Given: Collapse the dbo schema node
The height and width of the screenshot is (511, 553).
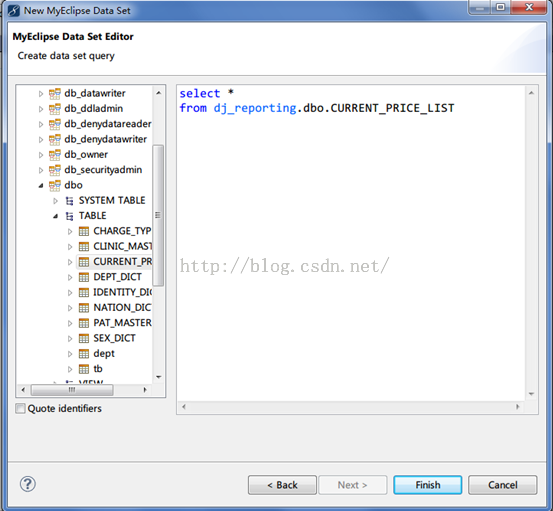Looking at the screenshot, I should coord(41,185).
